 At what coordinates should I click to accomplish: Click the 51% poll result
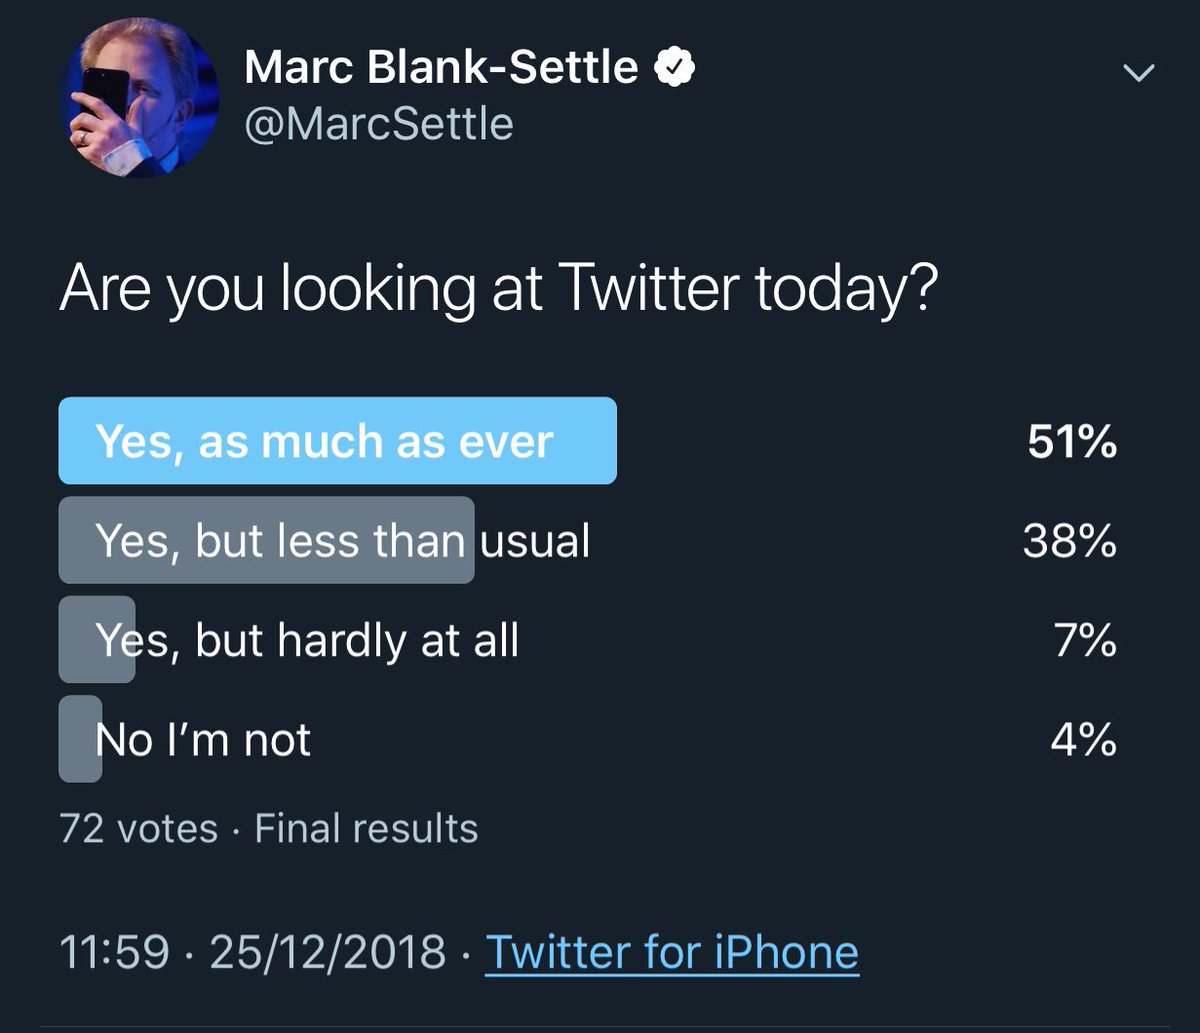coord(1072,442)
